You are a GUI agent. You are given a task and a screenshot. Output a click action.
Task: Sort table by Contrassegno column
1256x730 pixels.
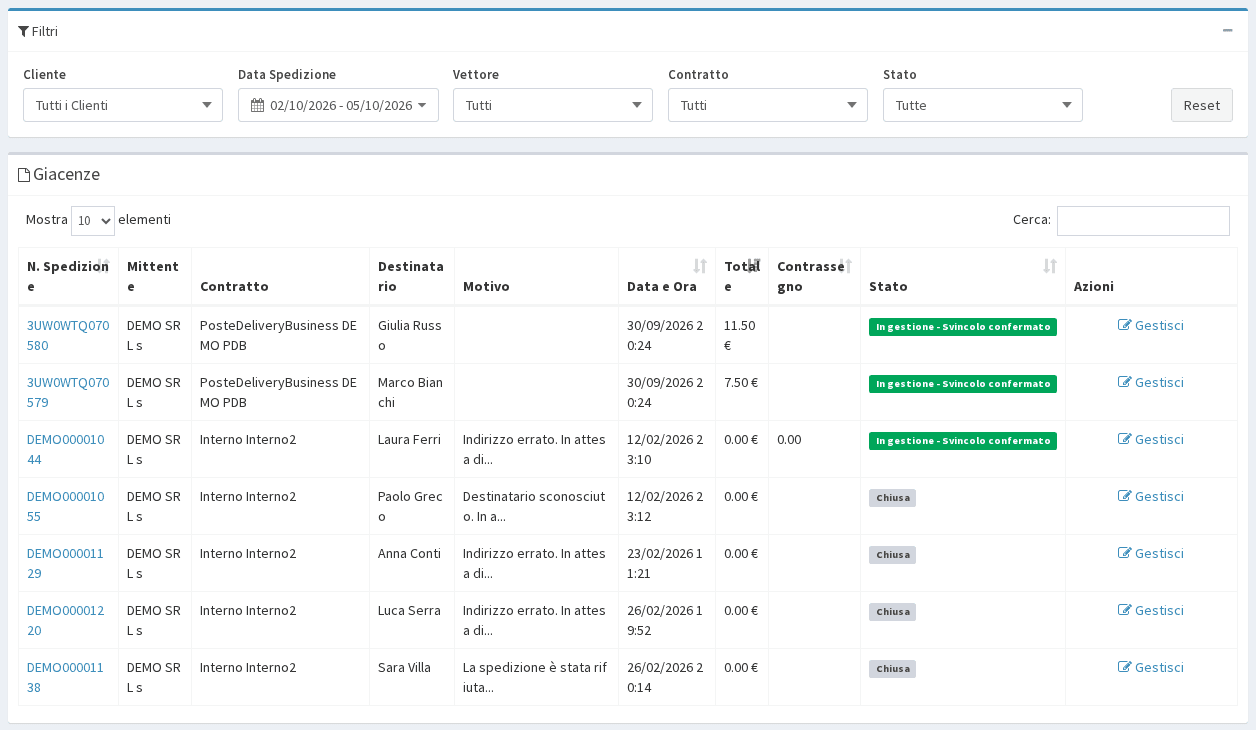tap(814, 276)
